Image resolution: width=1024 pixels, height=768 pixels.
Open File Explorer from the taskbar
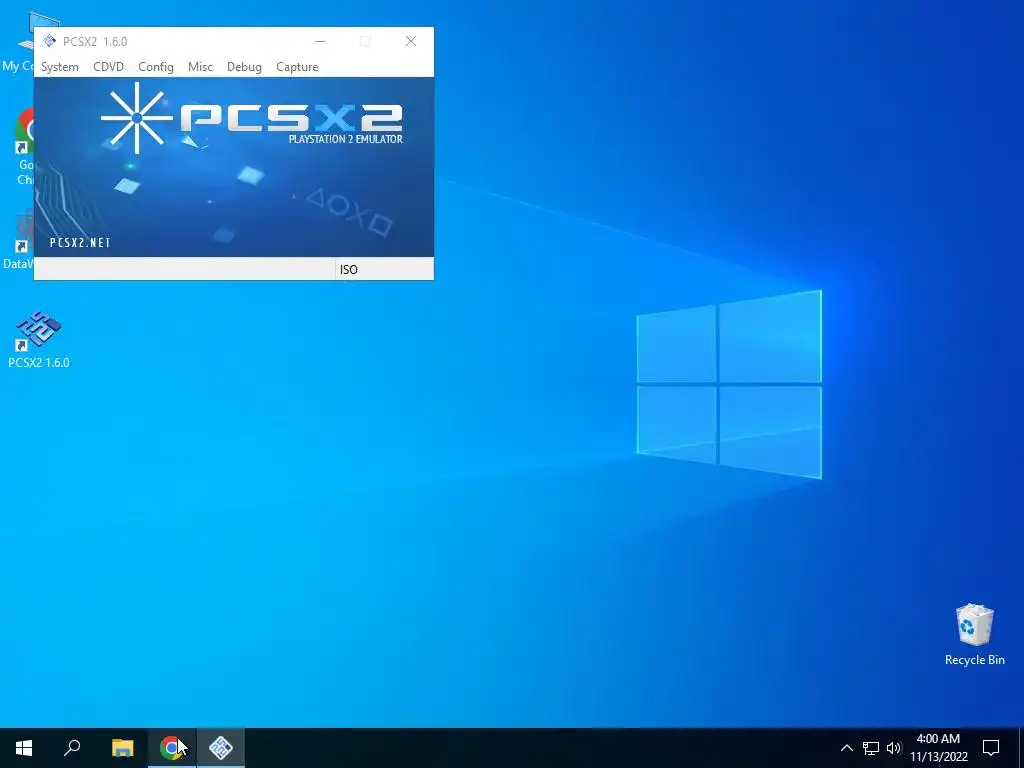tap(122, 748)
